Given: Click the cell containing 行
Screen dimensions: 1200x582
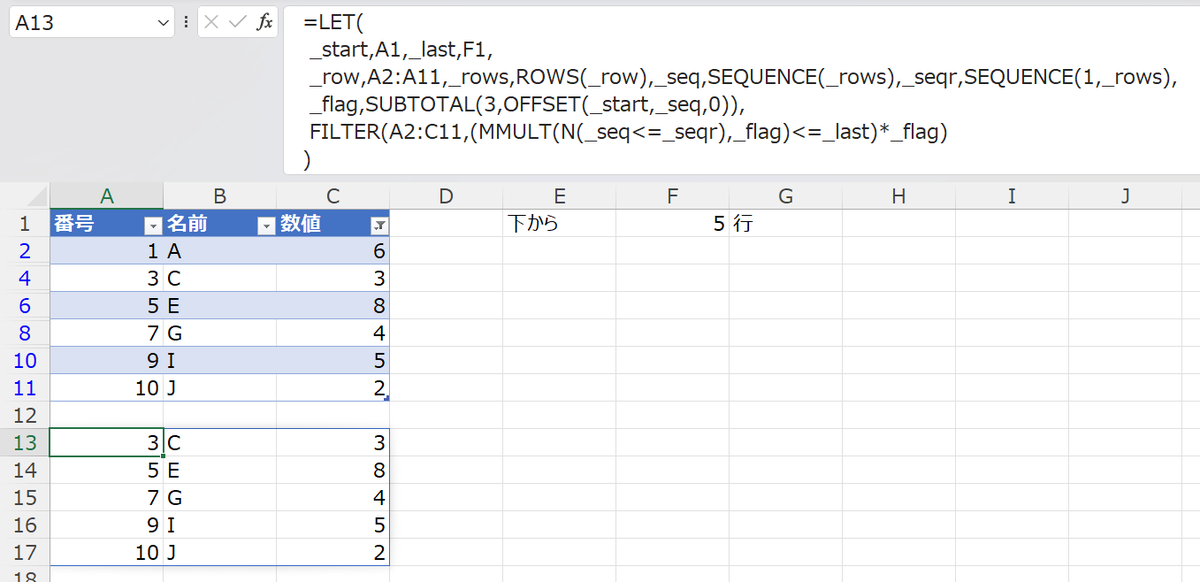Looking at the screenshot, I should coord(785,224).
